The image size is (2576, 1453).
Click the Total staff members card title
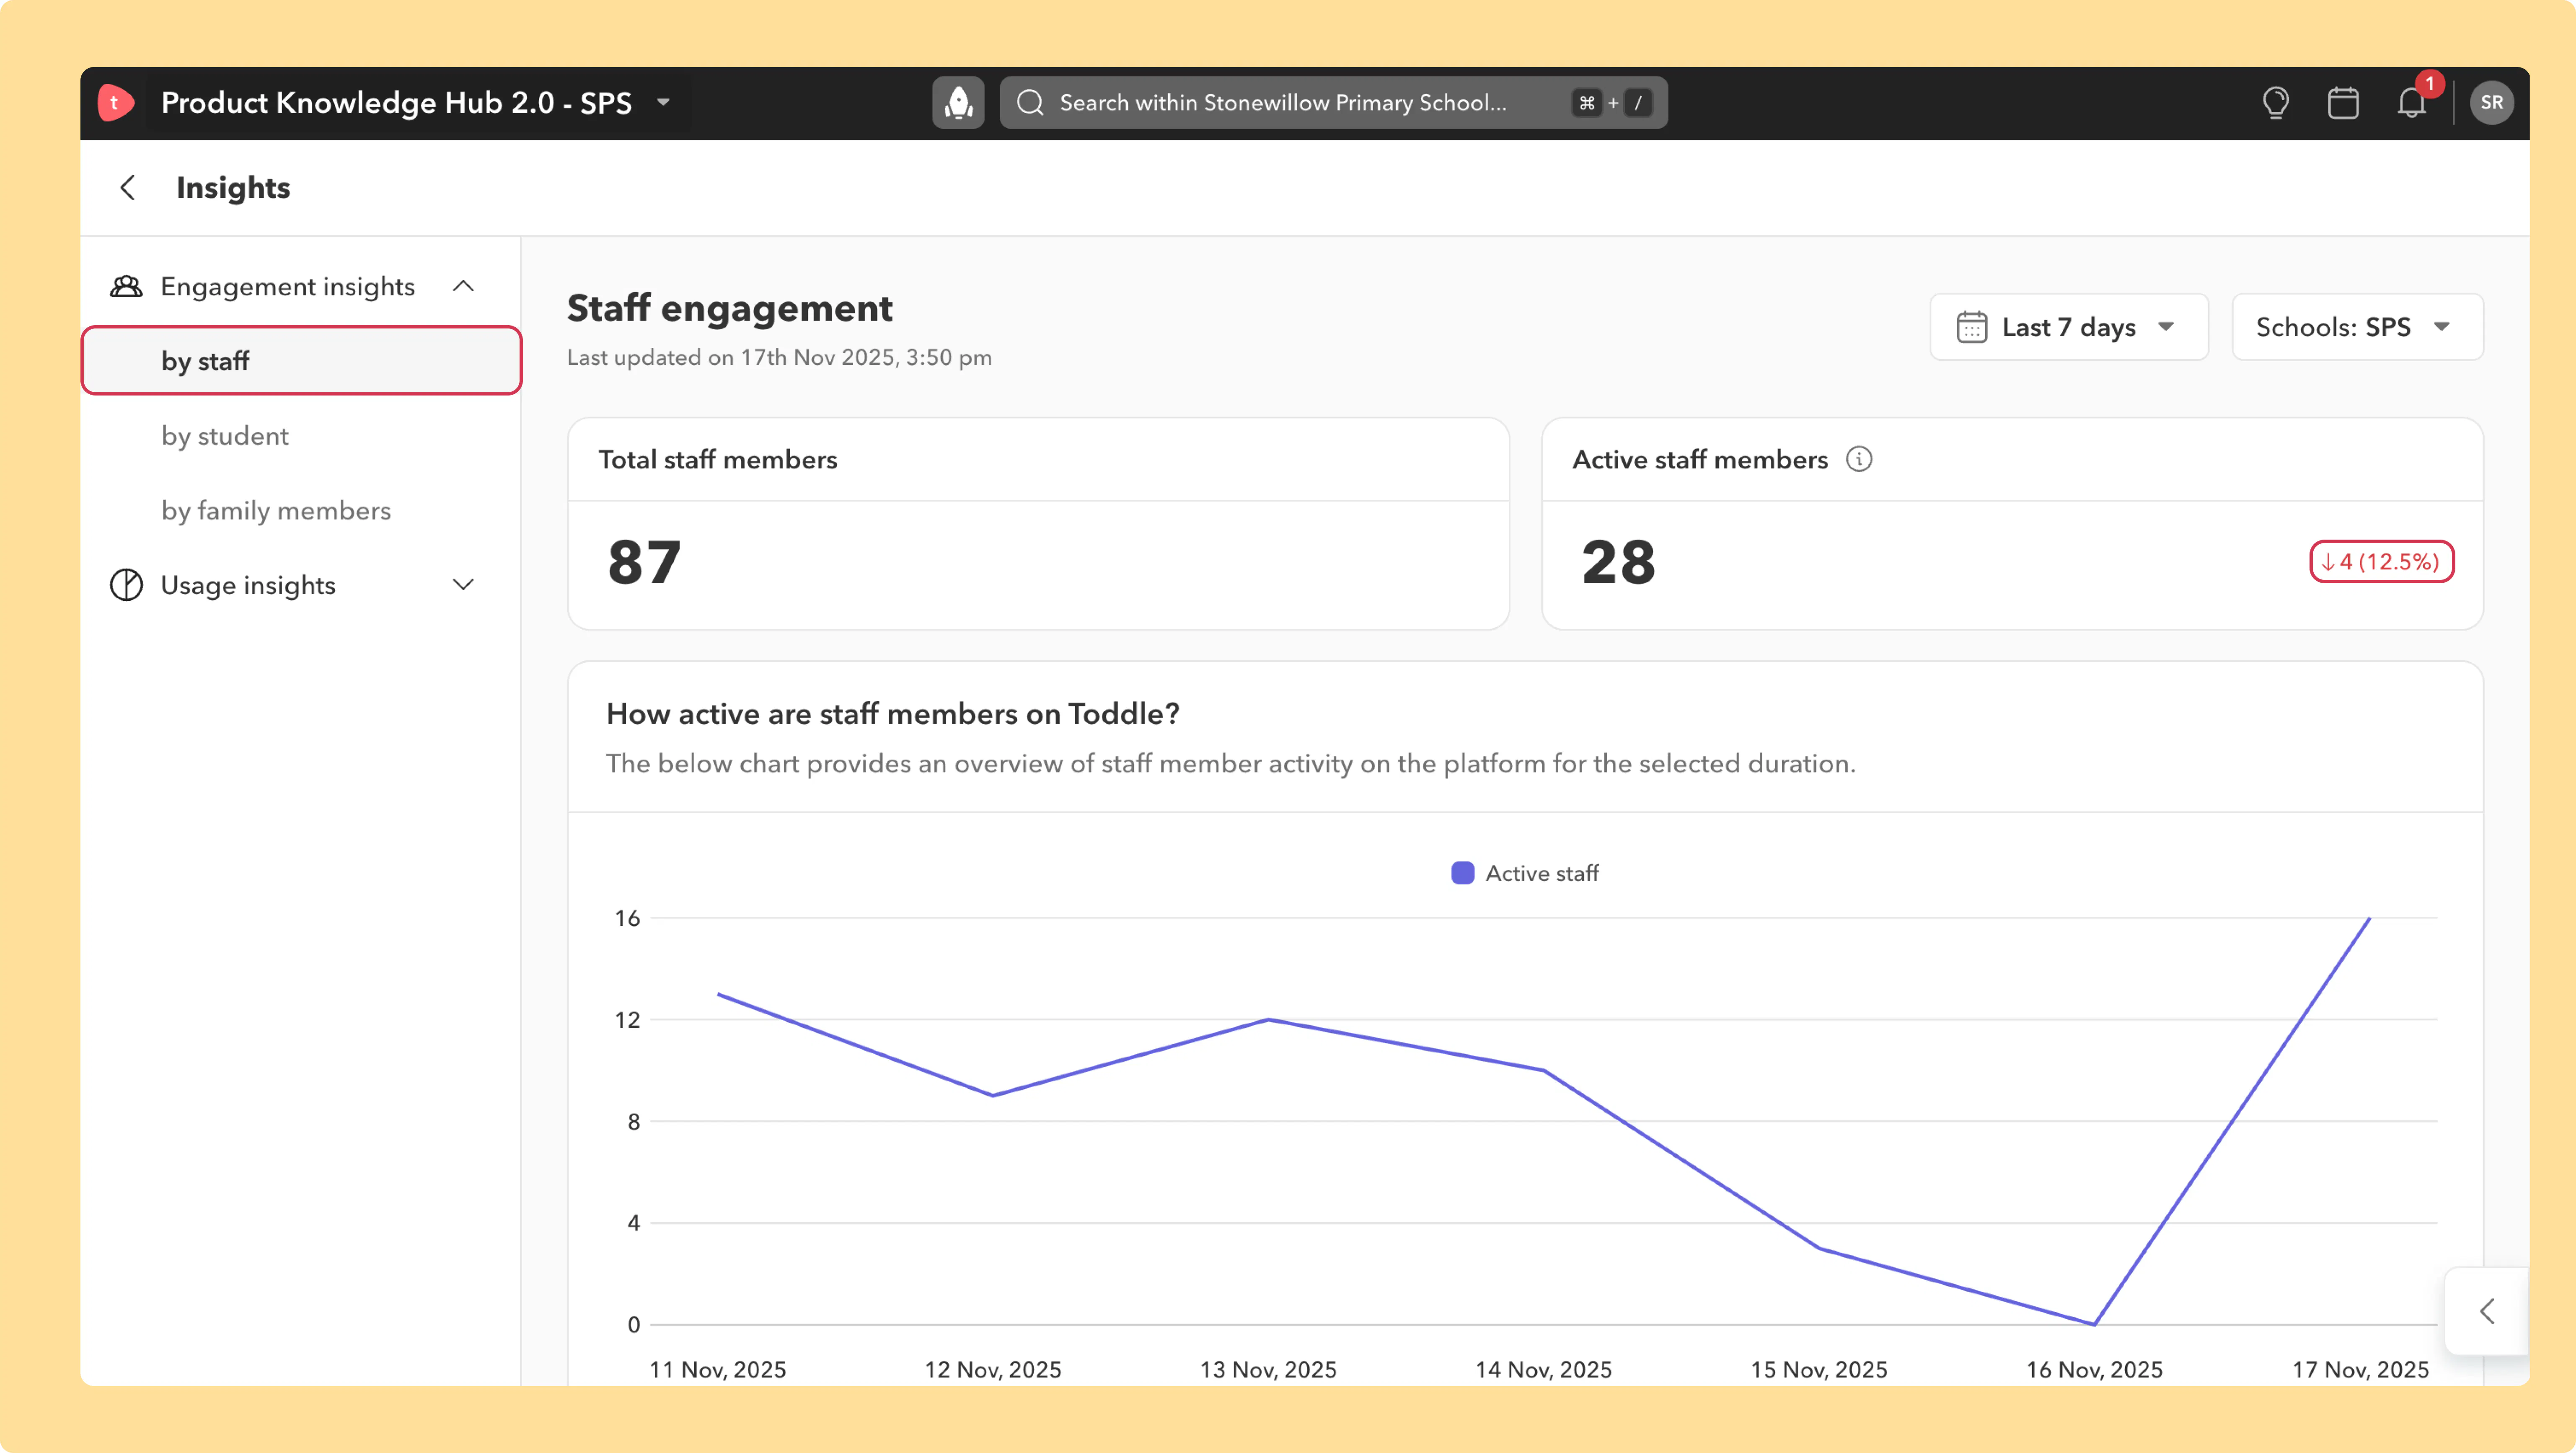click(x=718, y=459)
